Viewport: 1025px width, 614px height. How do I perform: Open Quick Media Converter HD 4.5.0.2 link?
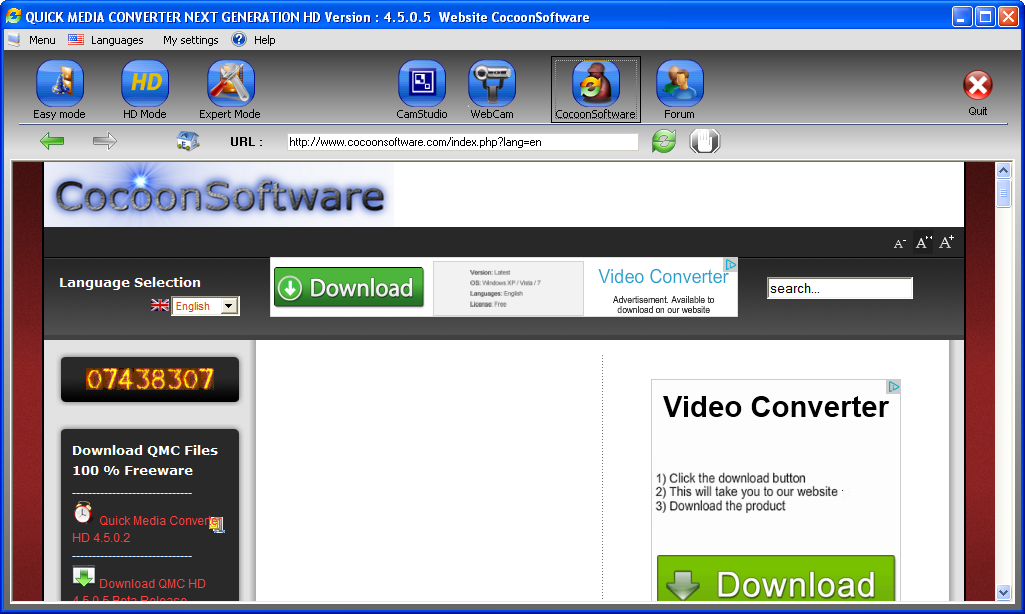pos(149,529)
